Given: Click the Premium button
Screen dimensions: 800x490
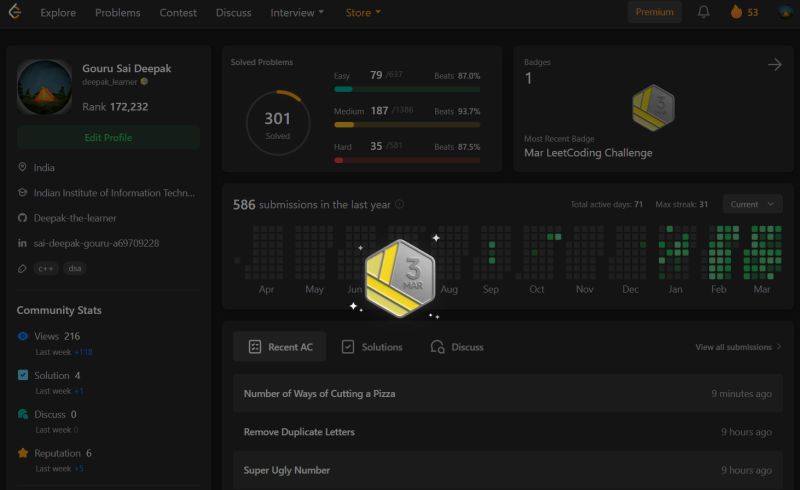Looking at the screenshot, I should coord(655,12).
